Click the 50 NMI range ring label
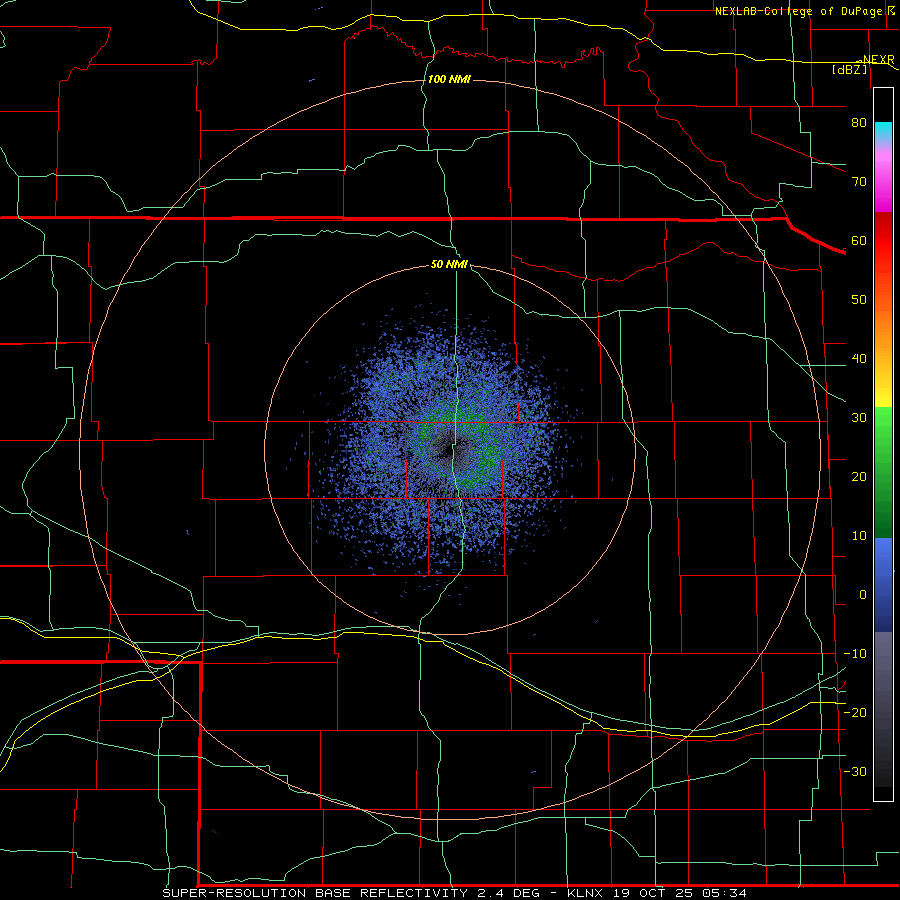 [449, 265]
